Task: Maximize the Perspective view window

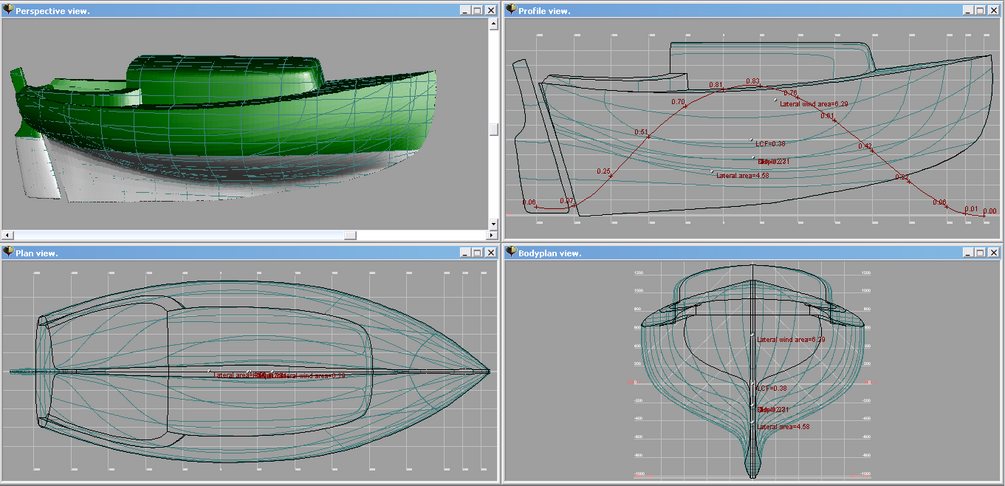Action: (x=478, y=10)
